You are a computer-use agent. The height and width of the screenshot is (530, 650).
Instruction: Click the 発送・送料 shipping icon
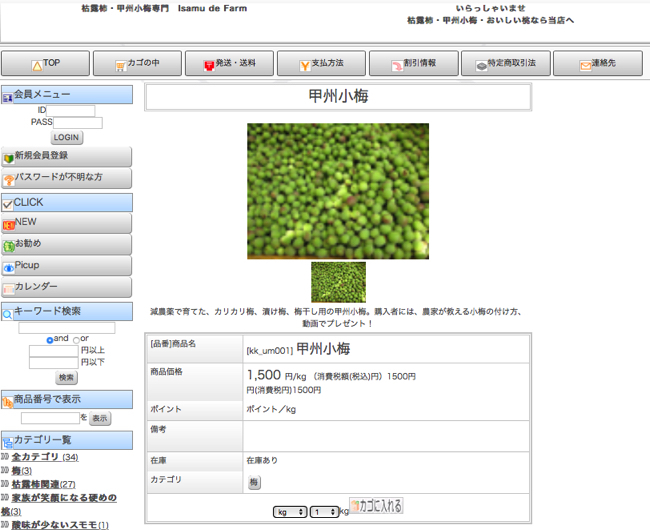(x=209, y=64)
